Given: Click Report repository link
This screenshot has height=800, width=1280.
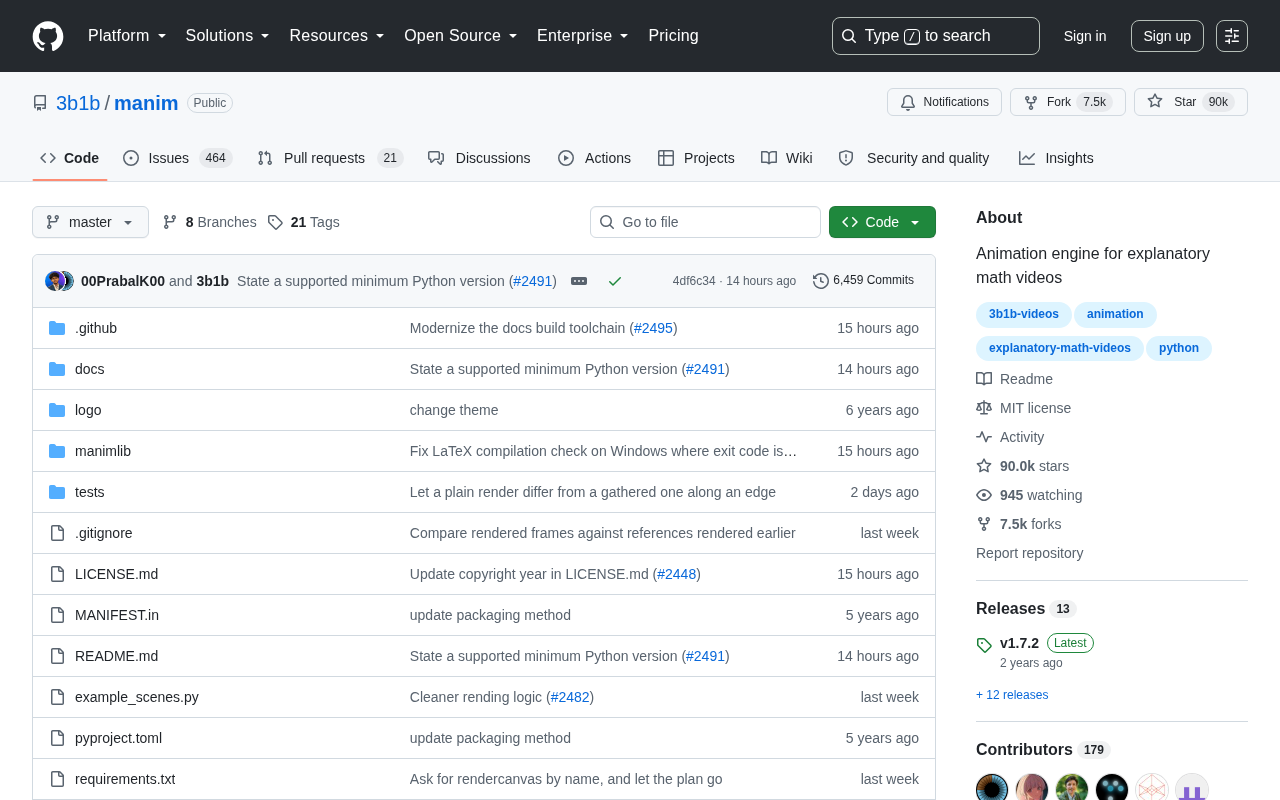Looking at the screenshot, I should 1029,553.
